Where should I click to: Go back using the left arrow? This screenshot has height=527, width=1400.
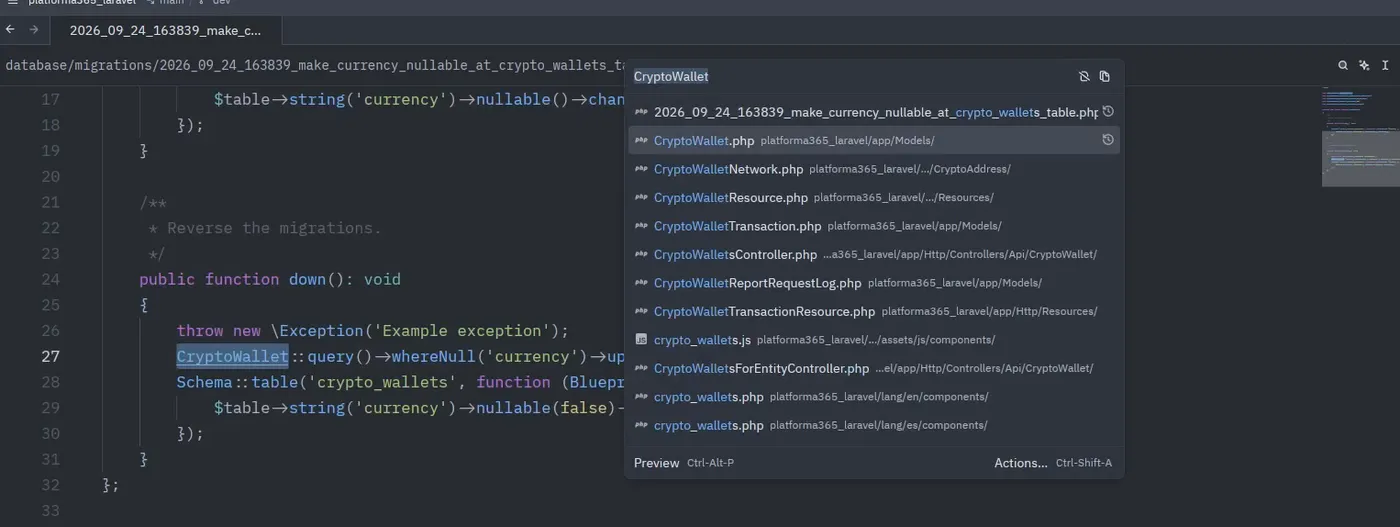click(x=10, y=30)
